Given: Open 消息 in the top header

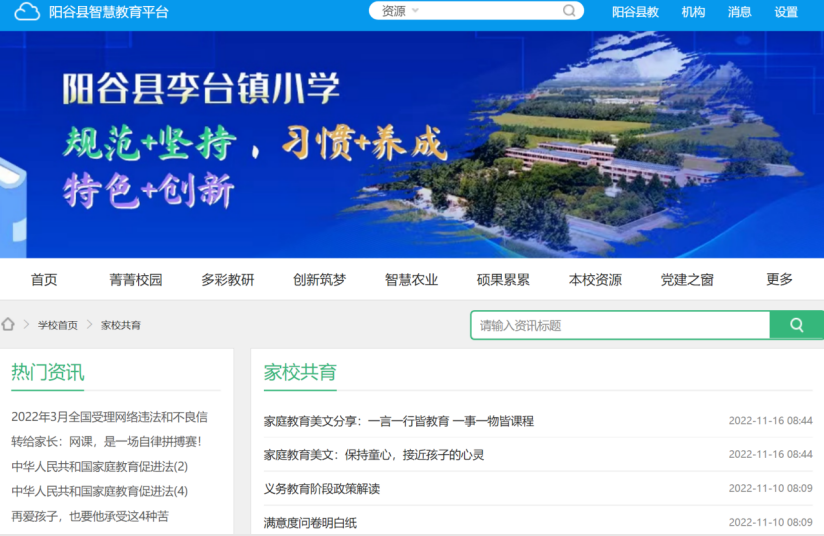Looking at the screenshot, I should click(x=739, y=12).
